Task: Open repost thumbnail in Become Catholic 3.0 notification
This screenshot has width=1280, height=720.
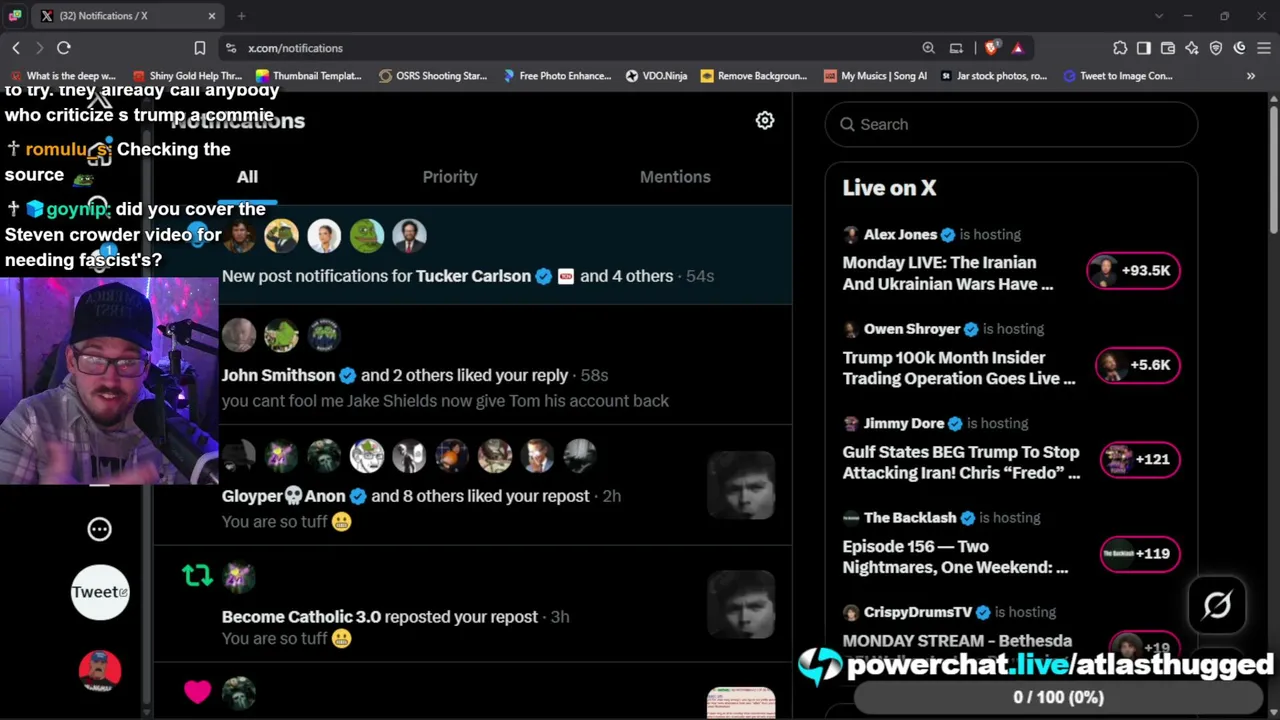Action: (741, 604)
